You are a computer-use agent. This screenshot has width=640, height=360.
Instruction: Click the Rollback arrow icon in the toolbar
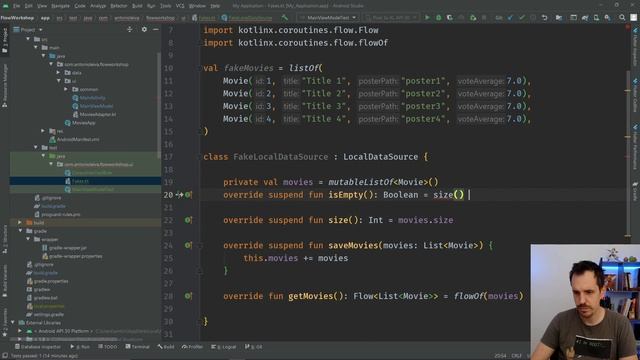pos(544,18)
